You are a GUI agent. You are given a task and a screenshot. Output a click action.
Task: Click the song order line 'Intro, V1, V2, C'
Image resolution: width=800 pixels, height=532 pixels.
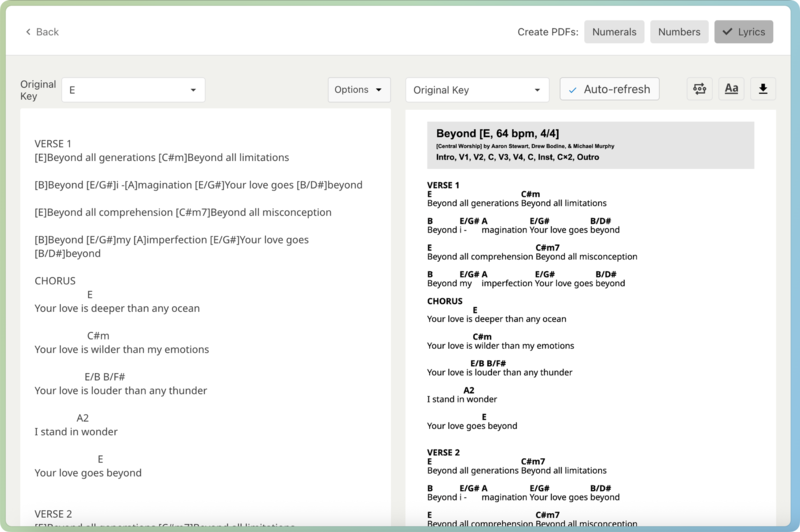tap(517, 157)
